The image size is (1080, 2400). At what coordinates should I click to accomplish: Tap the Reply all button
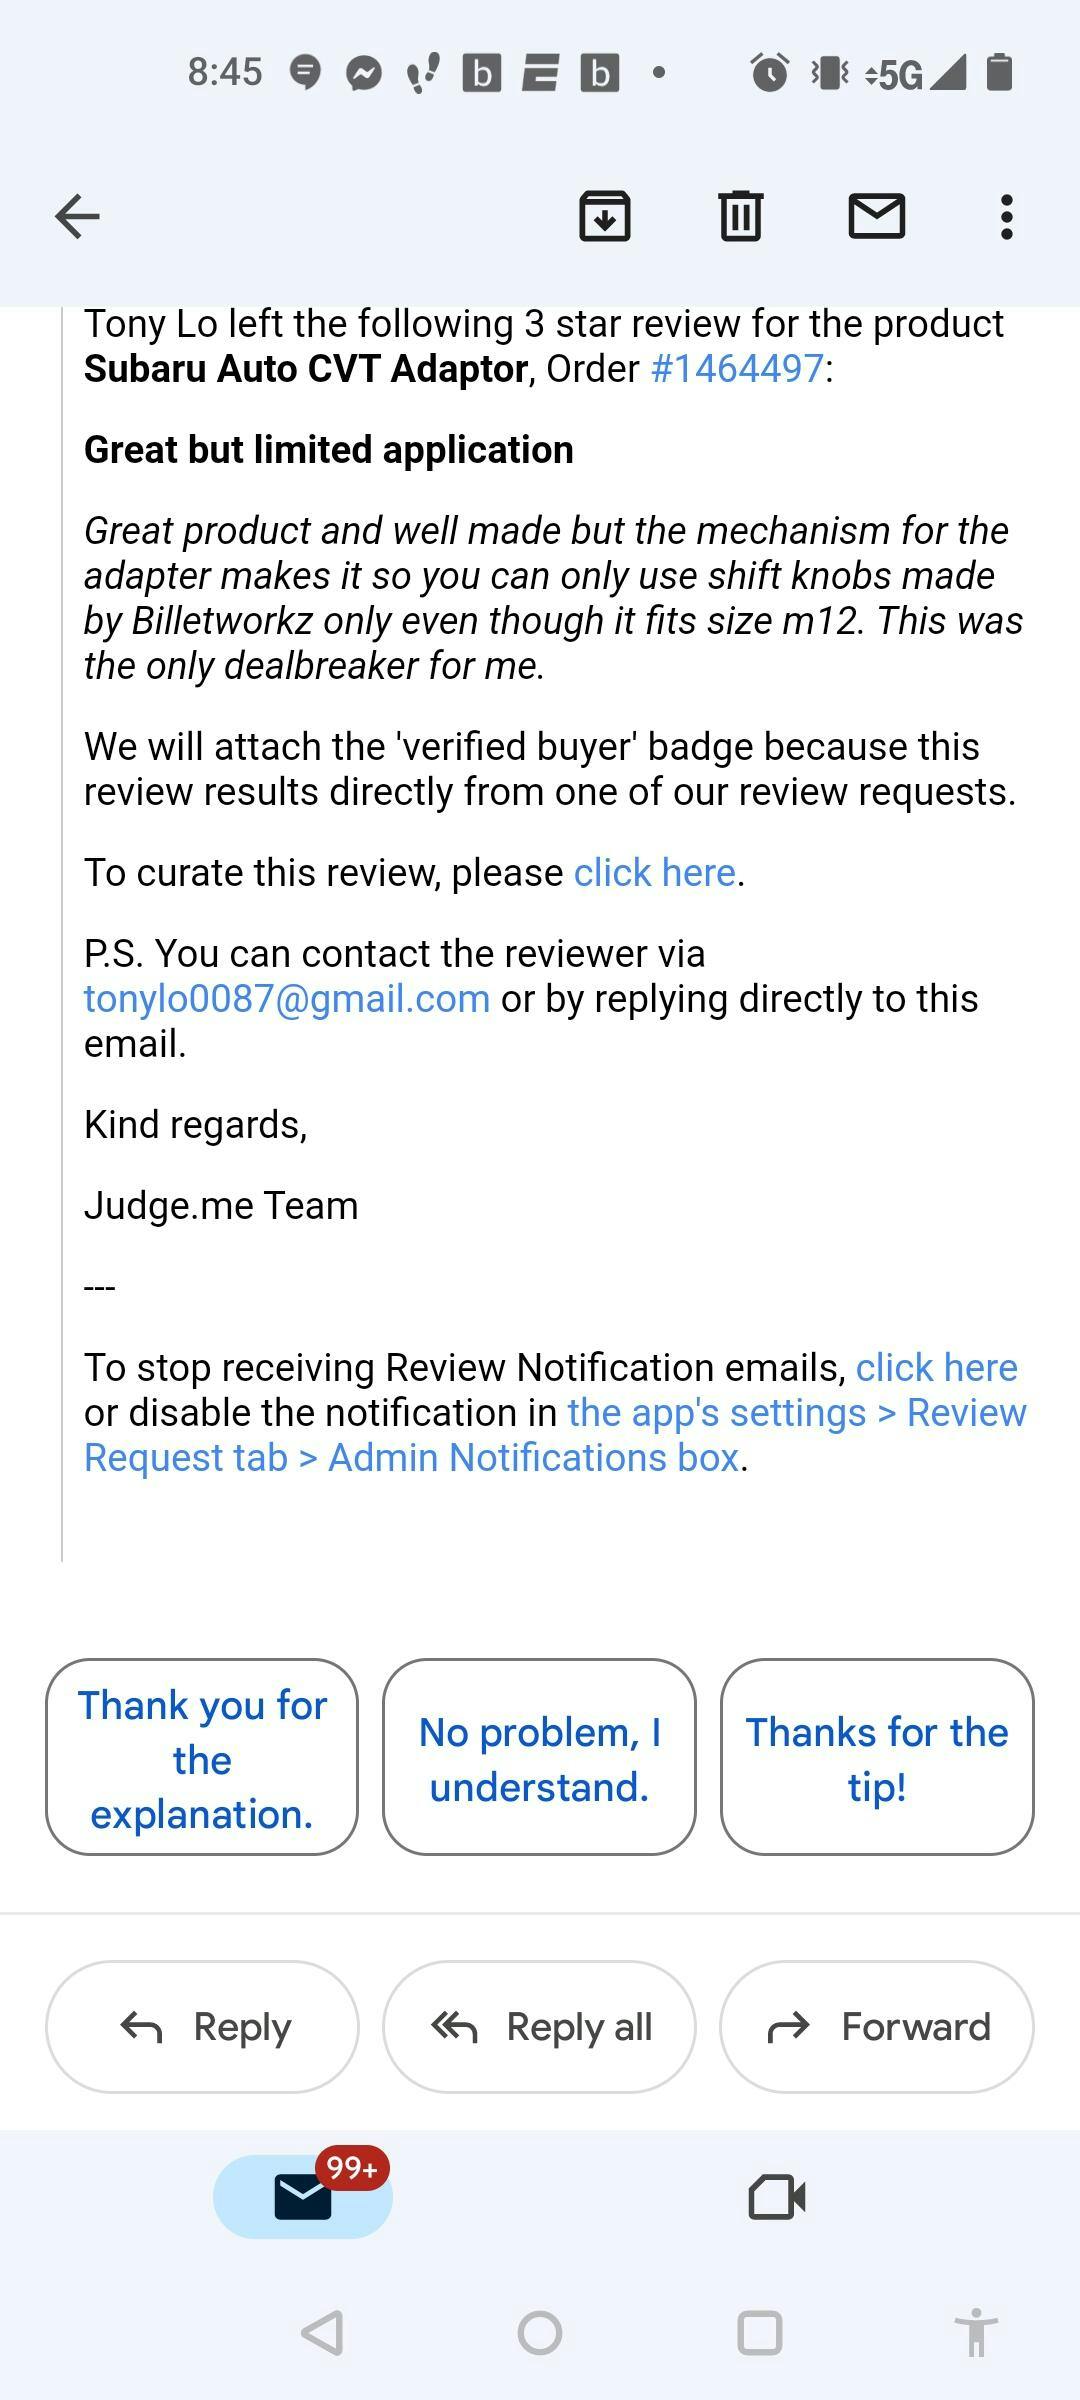click(x=539, y=2027)
